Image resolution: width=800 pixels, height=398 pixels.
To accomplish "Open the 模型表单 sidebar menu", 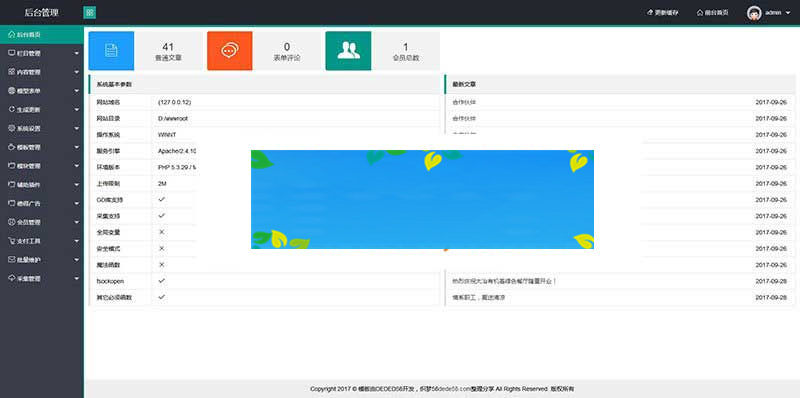I will (42, 91).
